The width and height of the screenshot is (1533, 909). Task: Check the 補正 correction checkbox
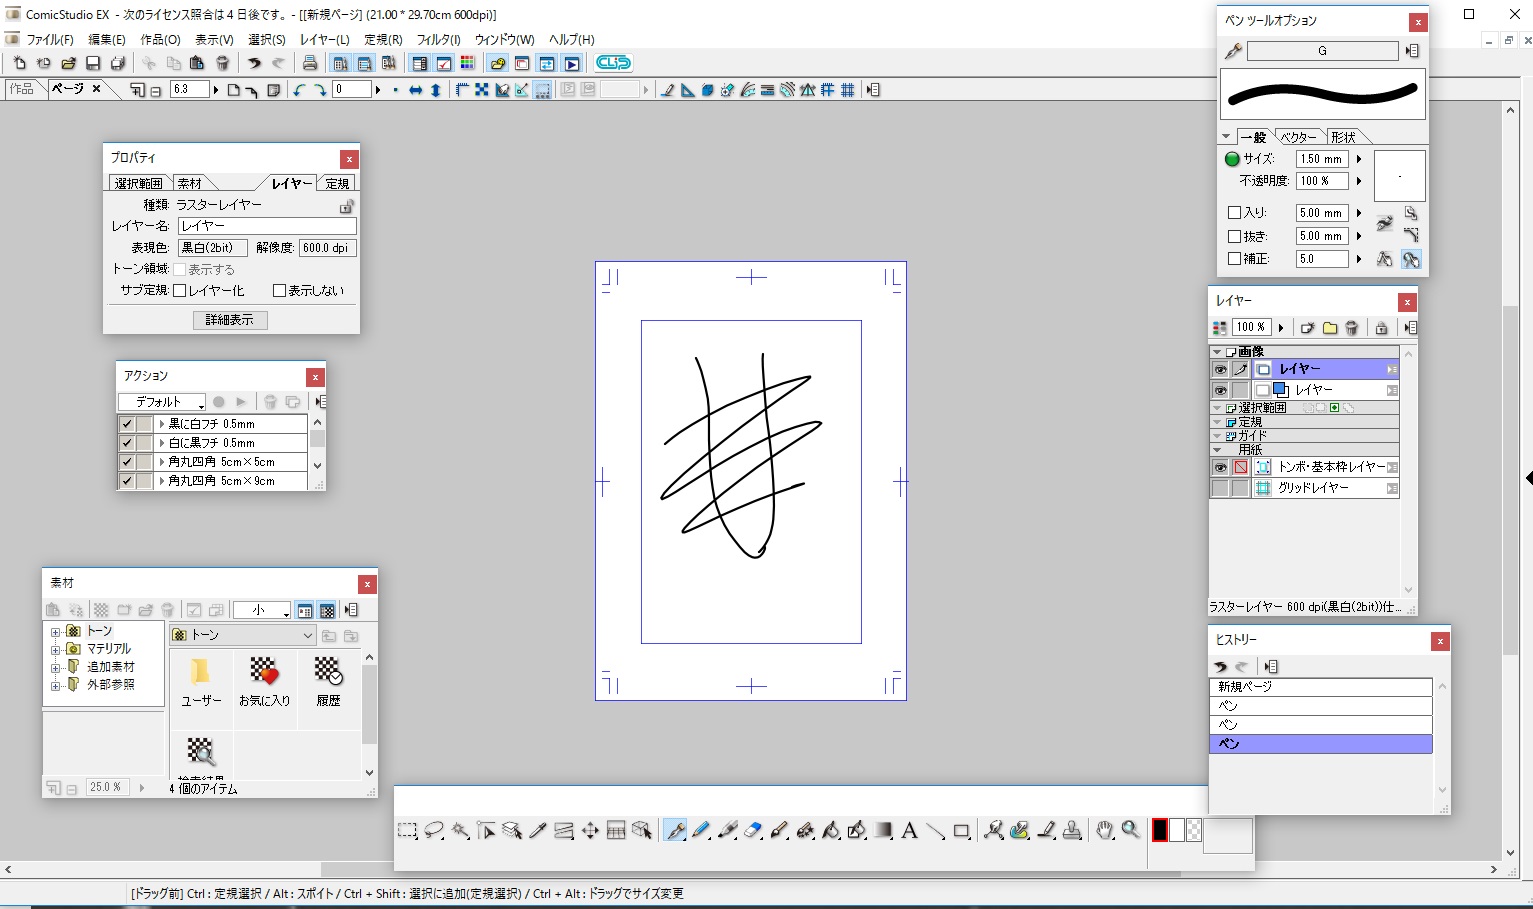point(1234,259)
